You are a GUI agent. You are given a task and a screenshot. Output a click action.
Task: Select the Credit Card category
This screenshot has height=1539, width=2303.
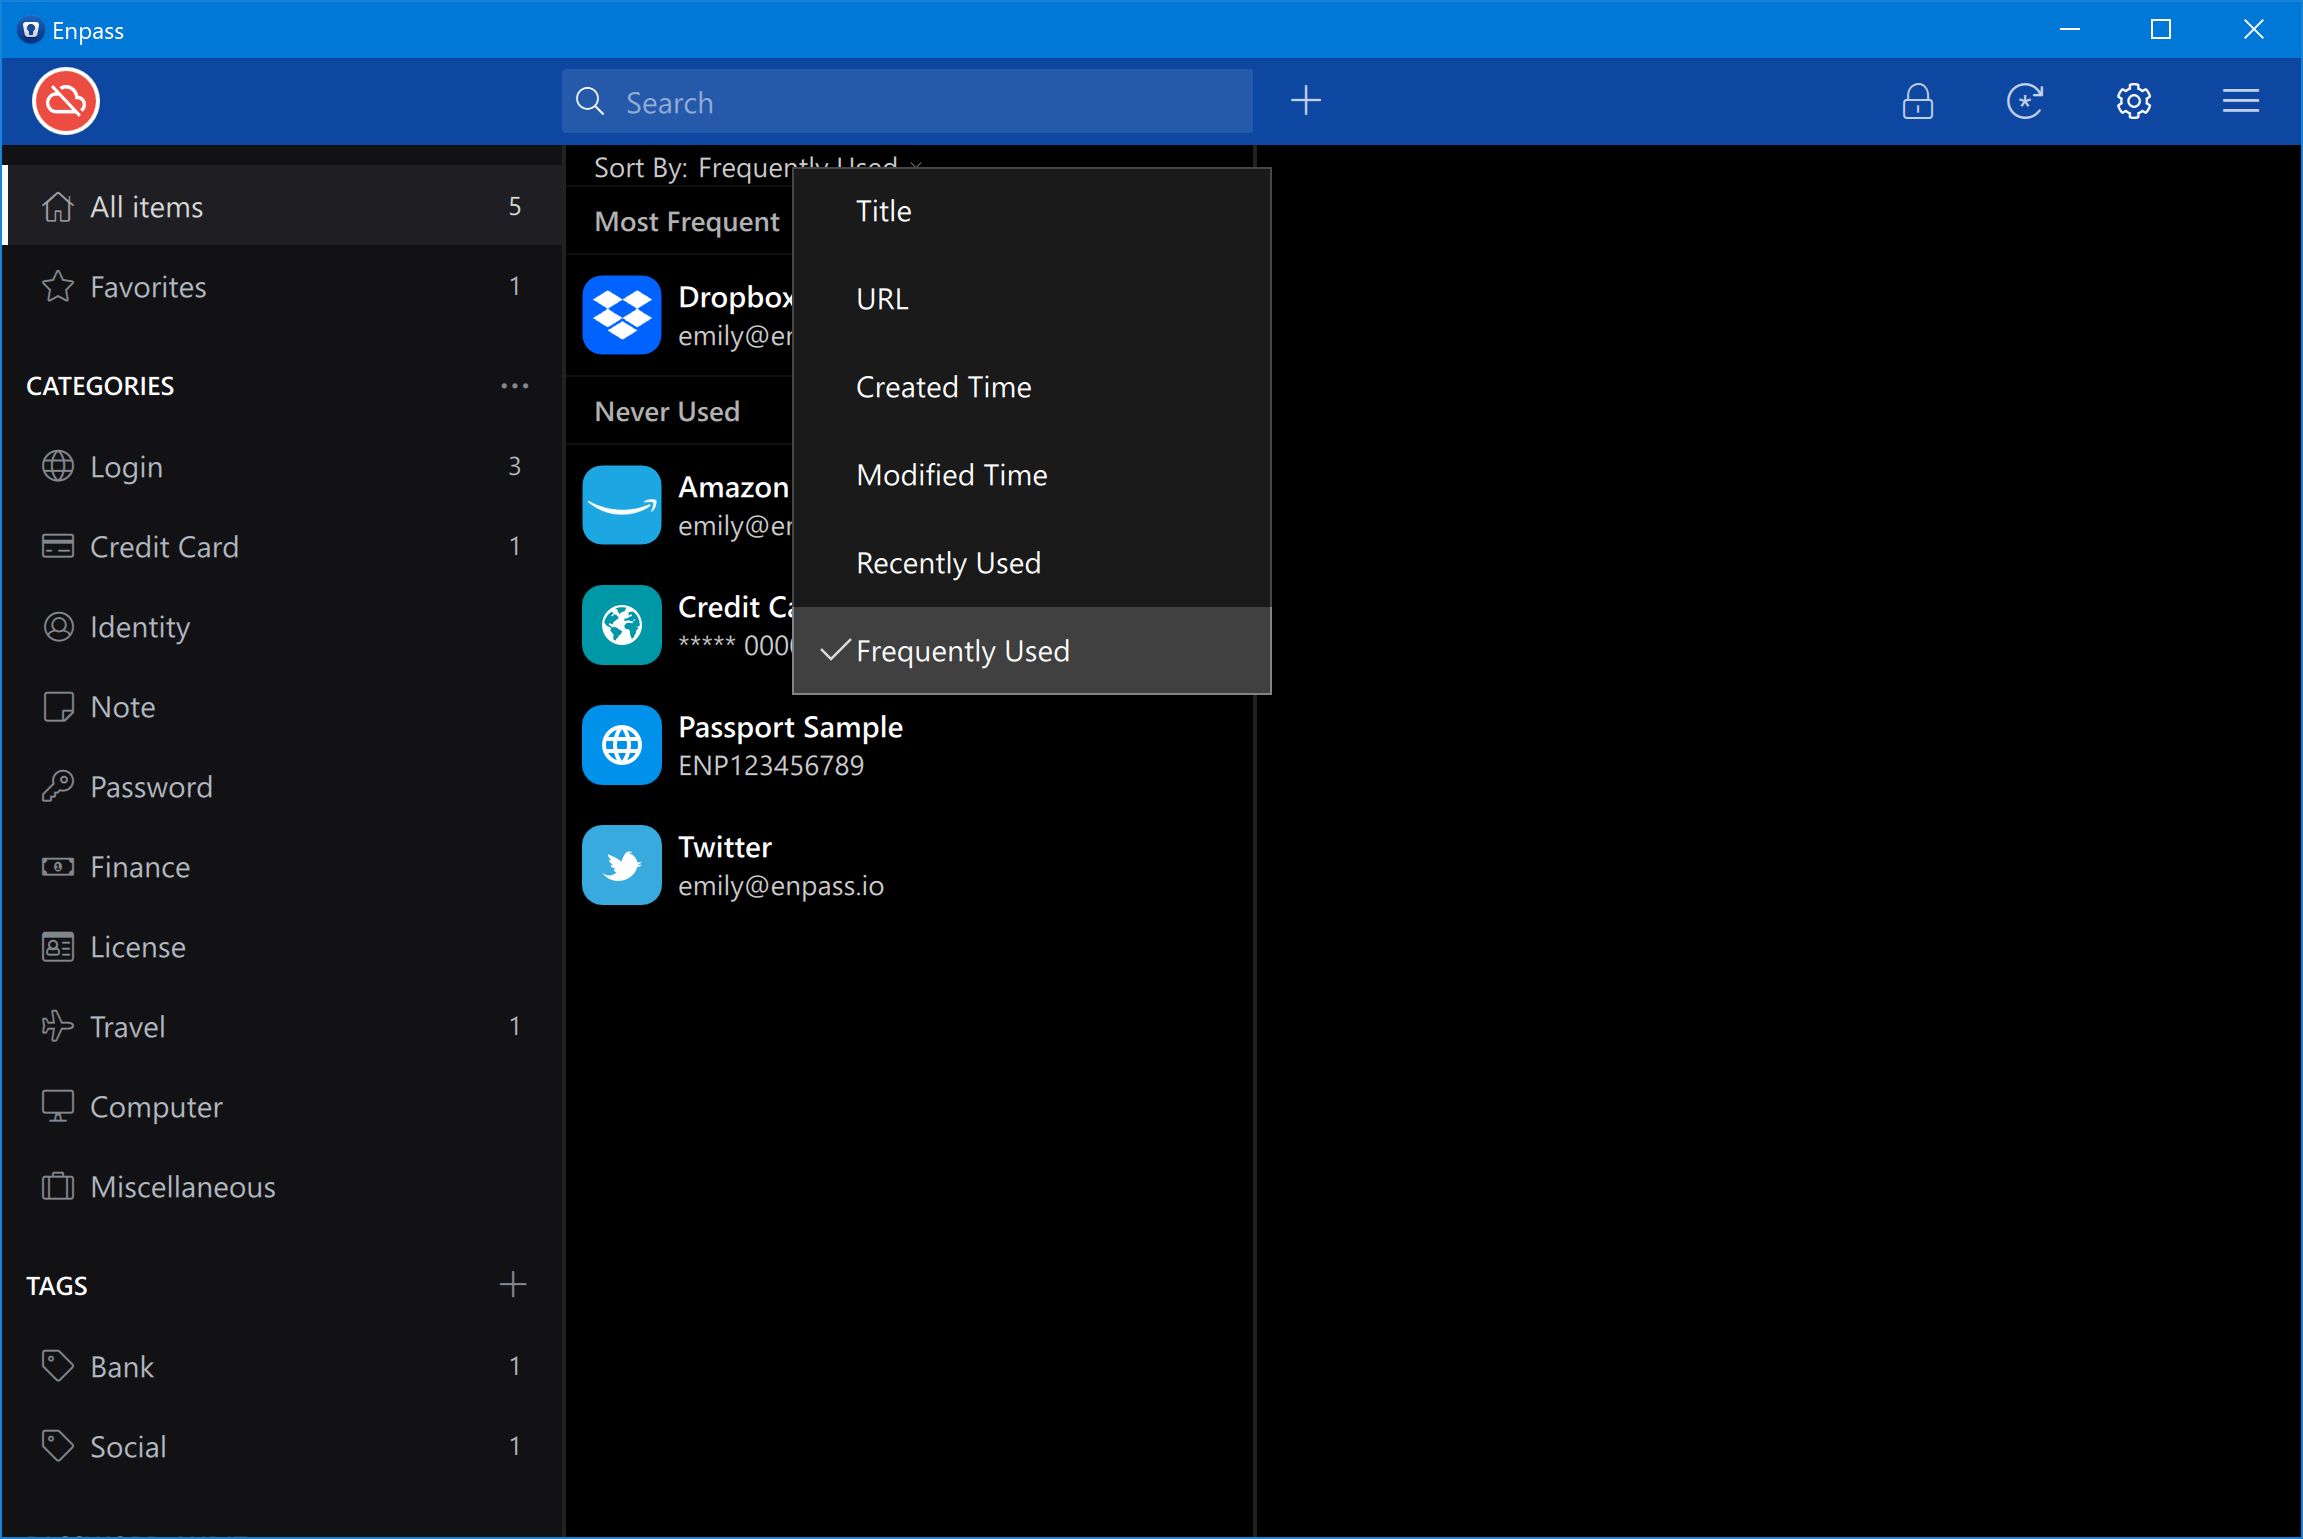tap(283, 546)
